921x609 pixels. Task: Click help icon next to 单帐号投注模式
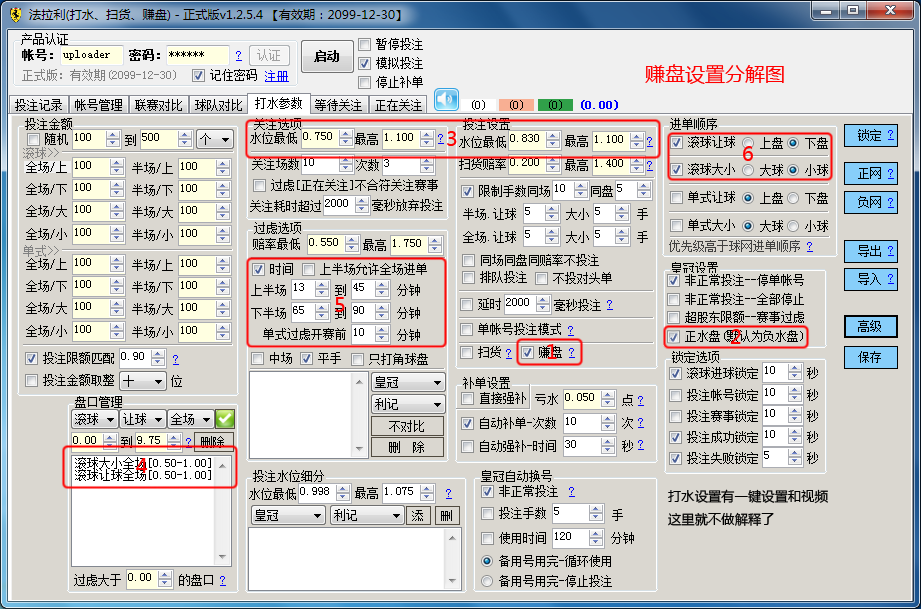coord(570,329)
